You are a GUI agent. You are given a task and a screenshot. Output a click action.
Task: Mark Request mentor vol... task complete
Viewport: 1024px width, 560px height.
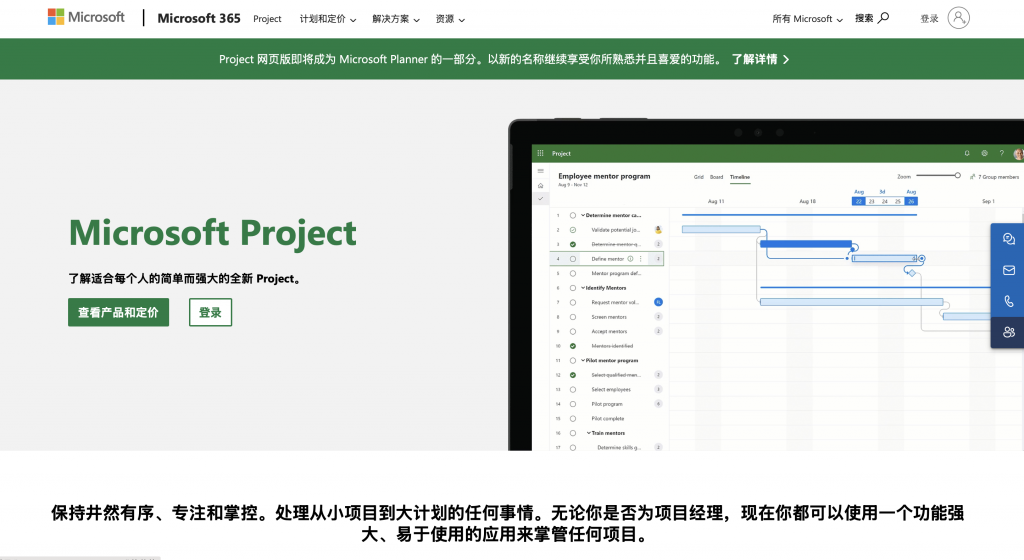coord(573,302)
